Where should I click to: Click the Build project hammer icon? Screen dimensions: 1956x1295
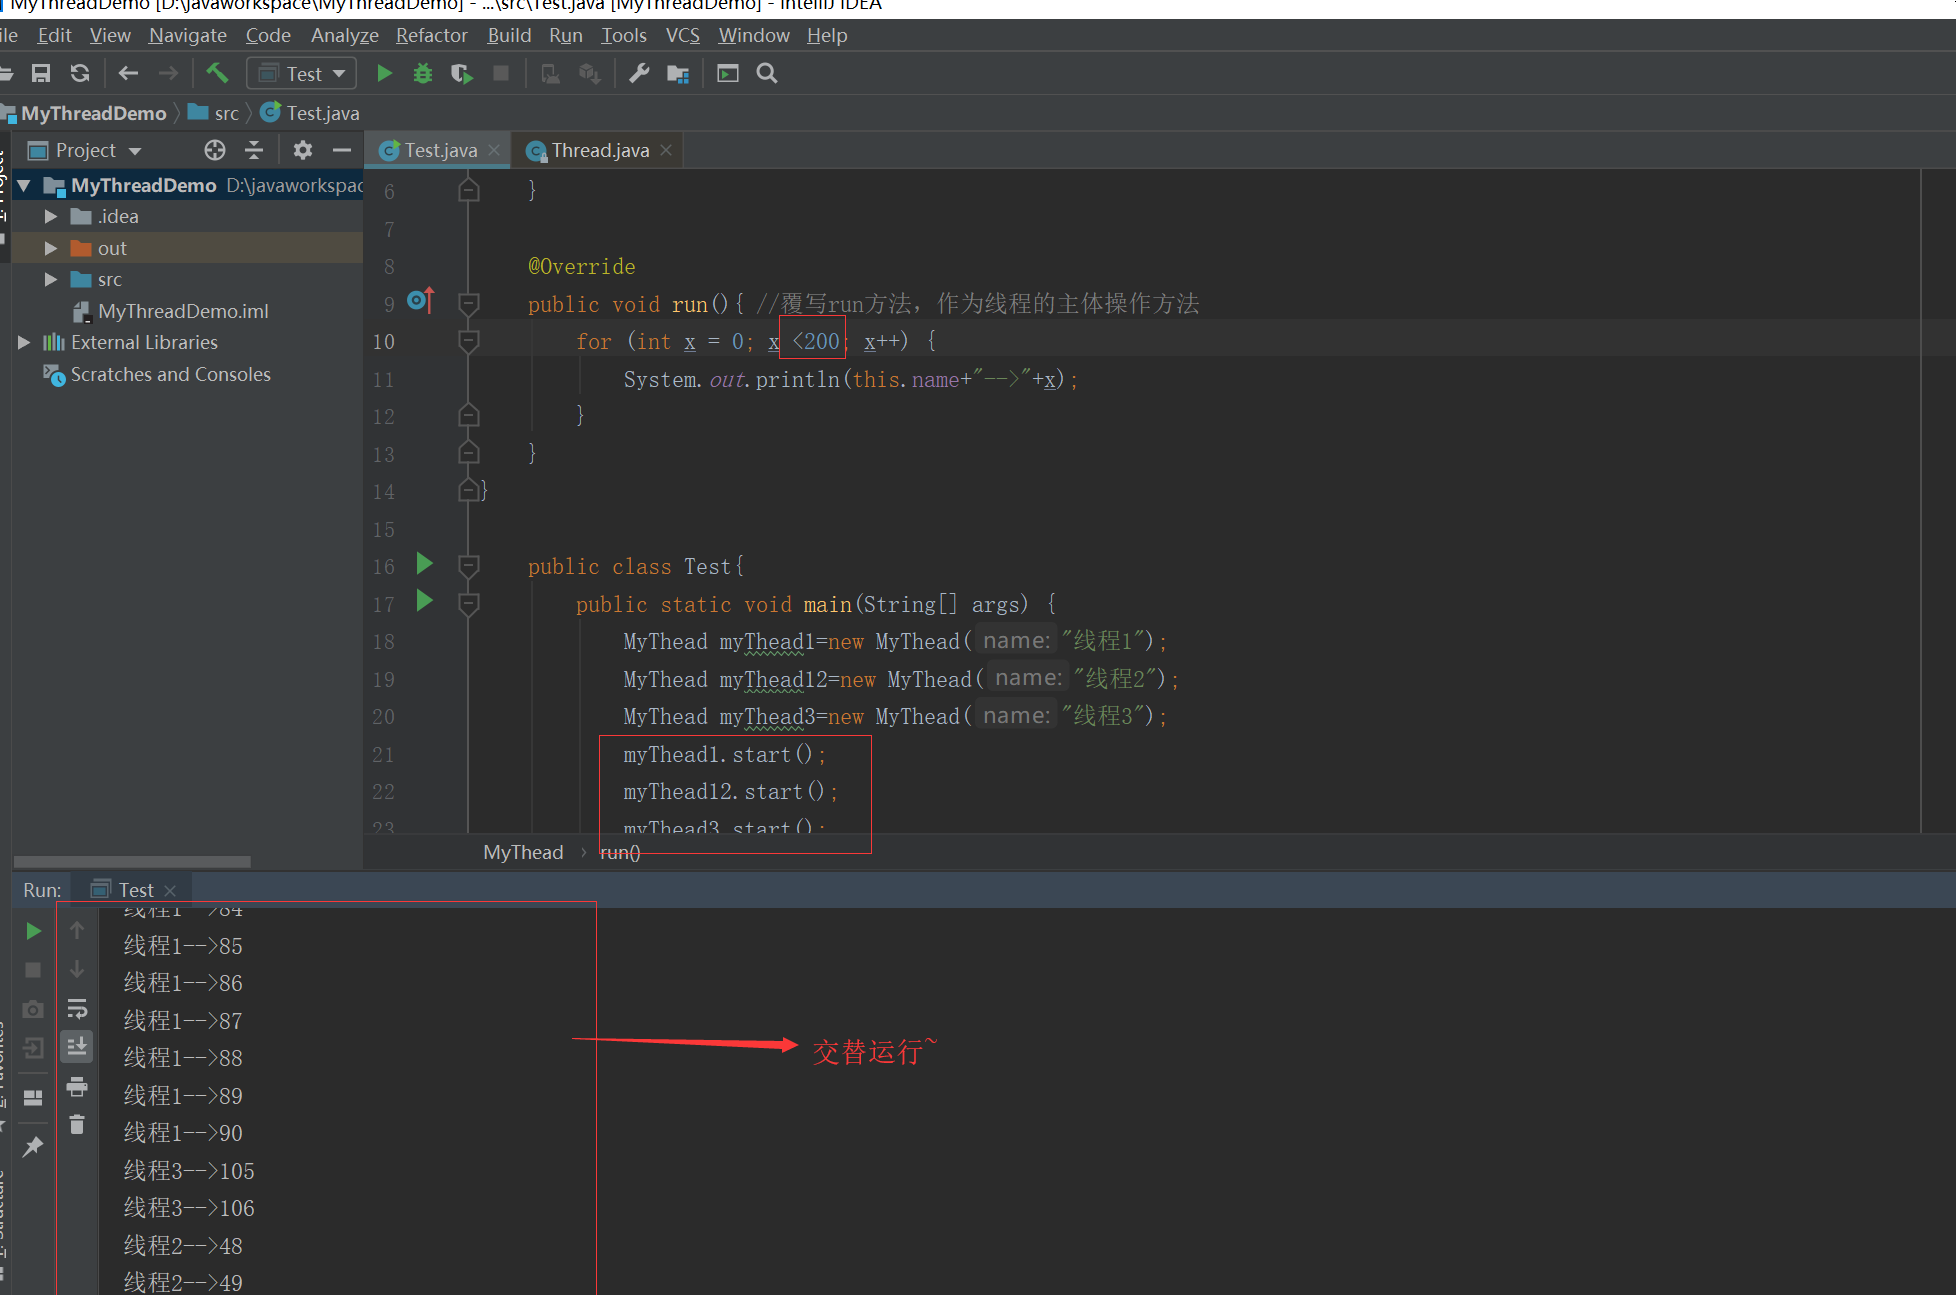(217, 73)
